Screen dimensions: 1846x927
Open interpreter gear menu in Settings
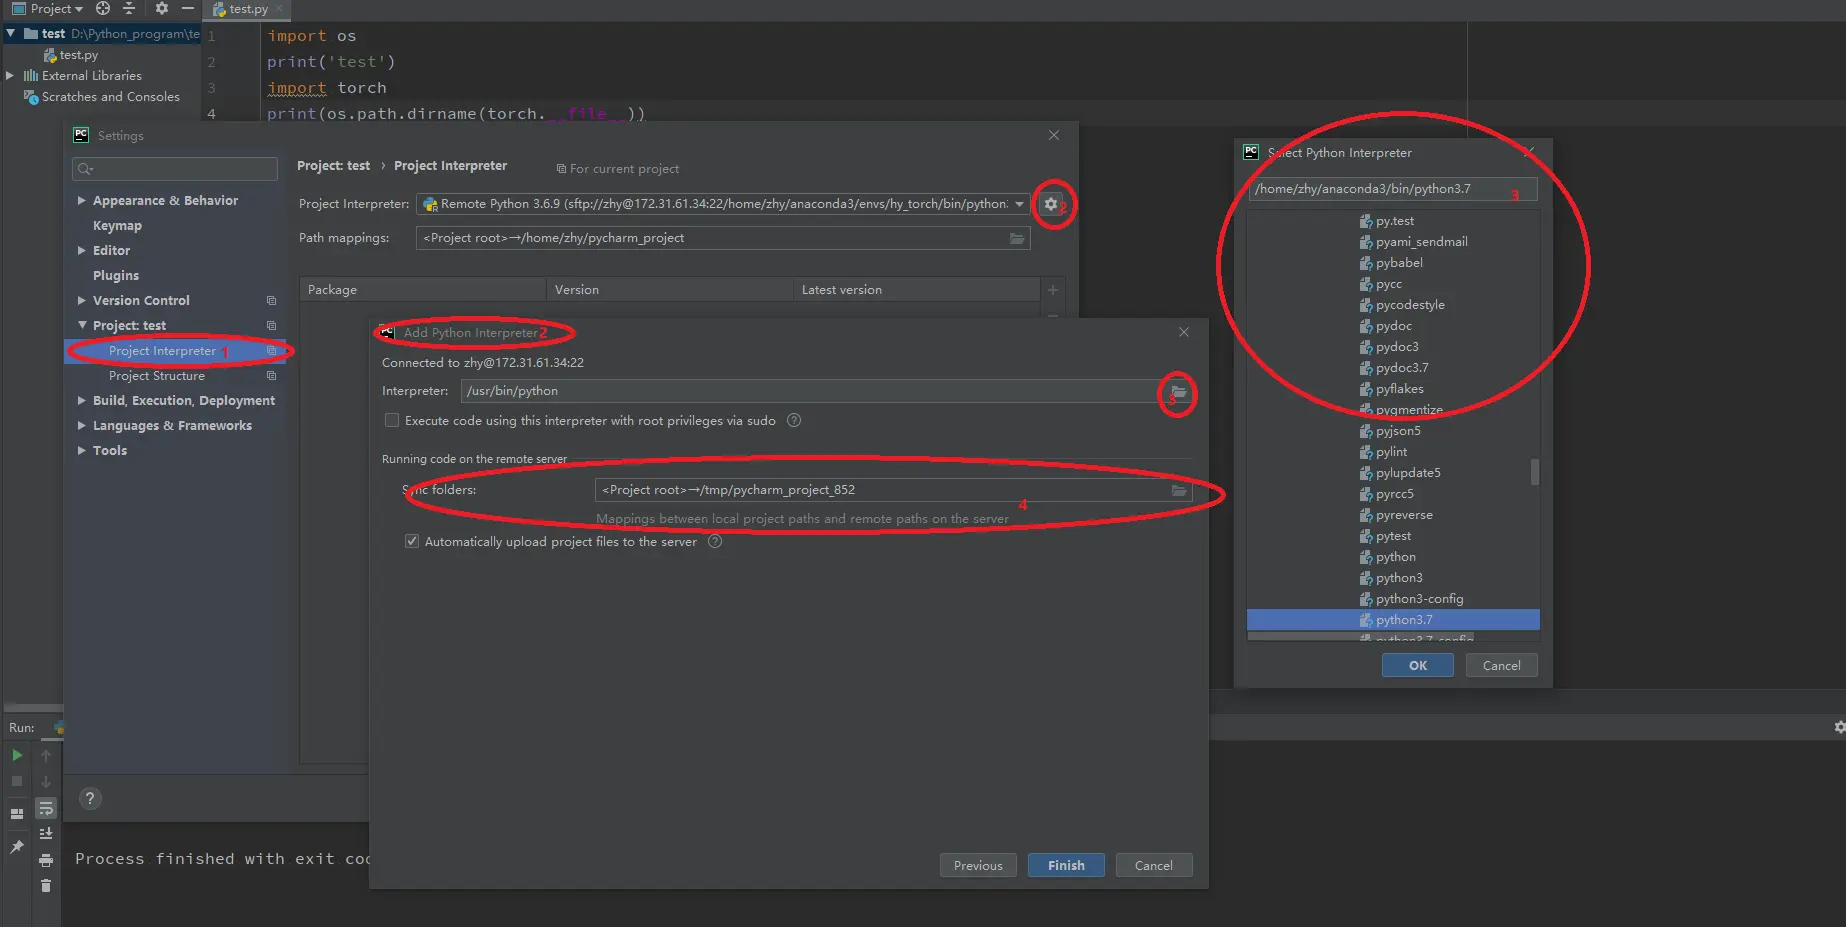click(x=1050, y=204)
